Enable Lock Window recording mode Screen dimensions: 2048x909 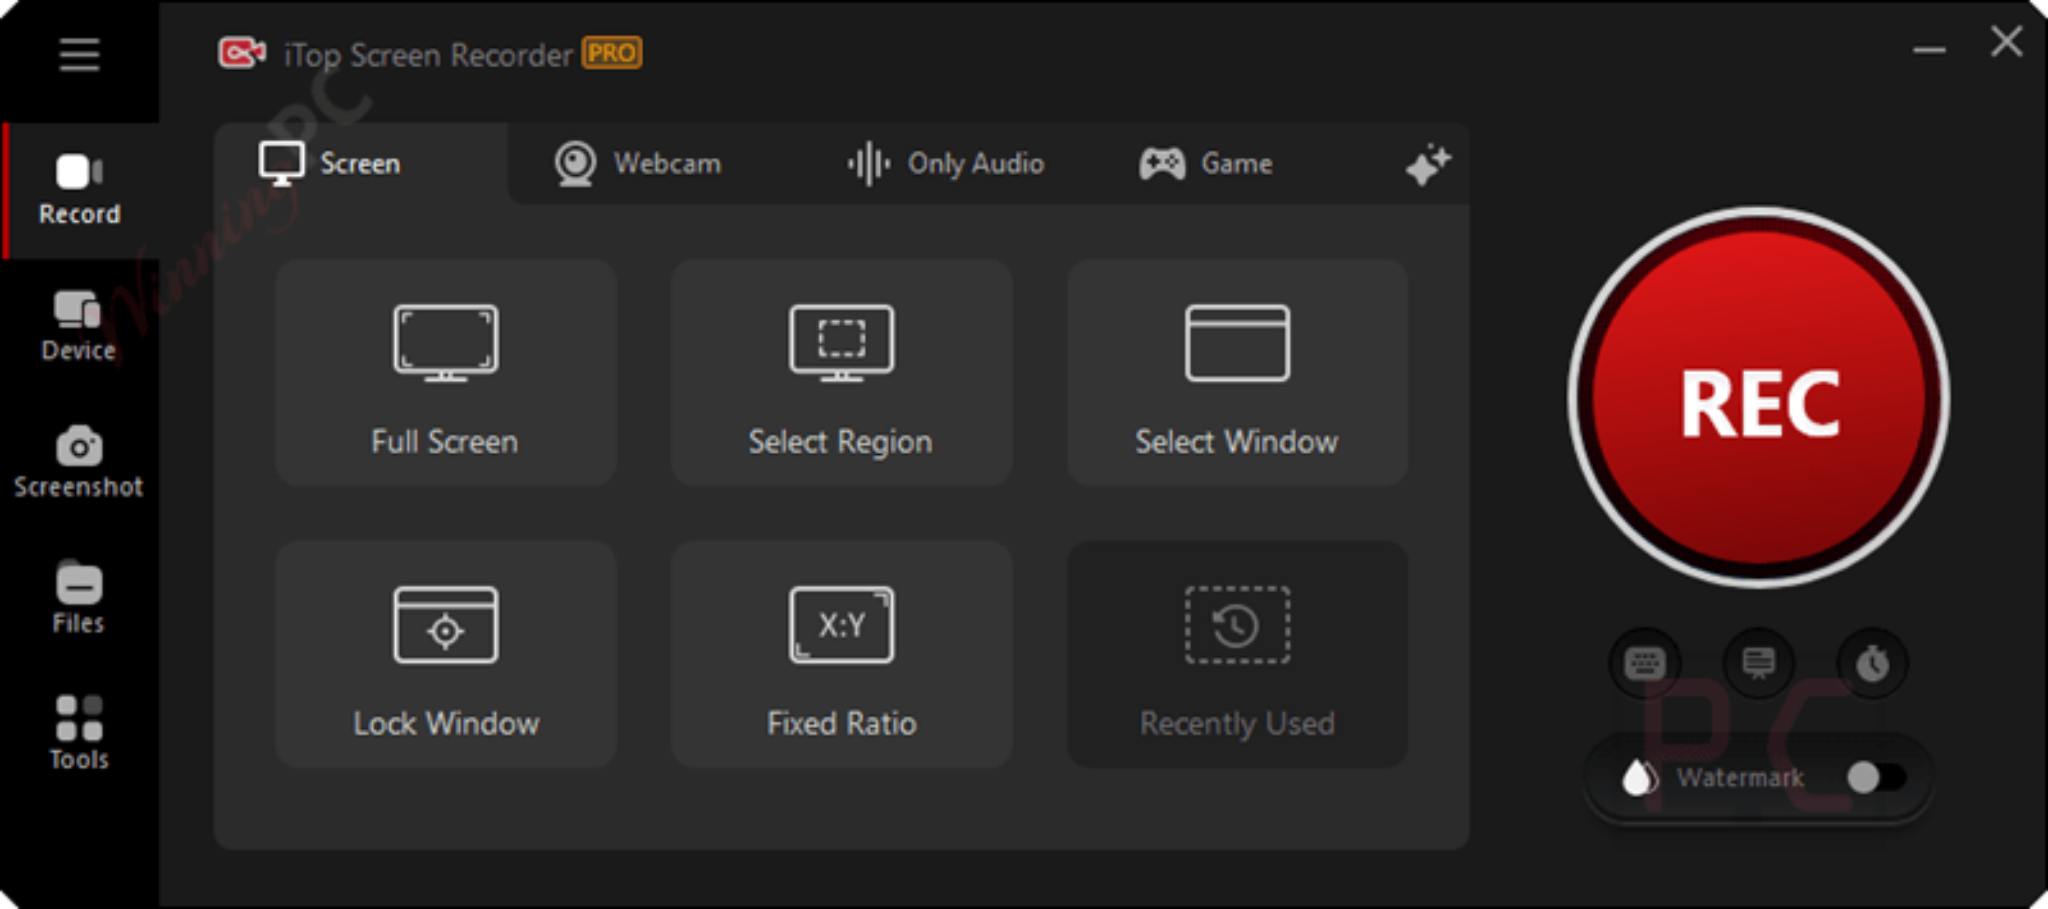445,657
